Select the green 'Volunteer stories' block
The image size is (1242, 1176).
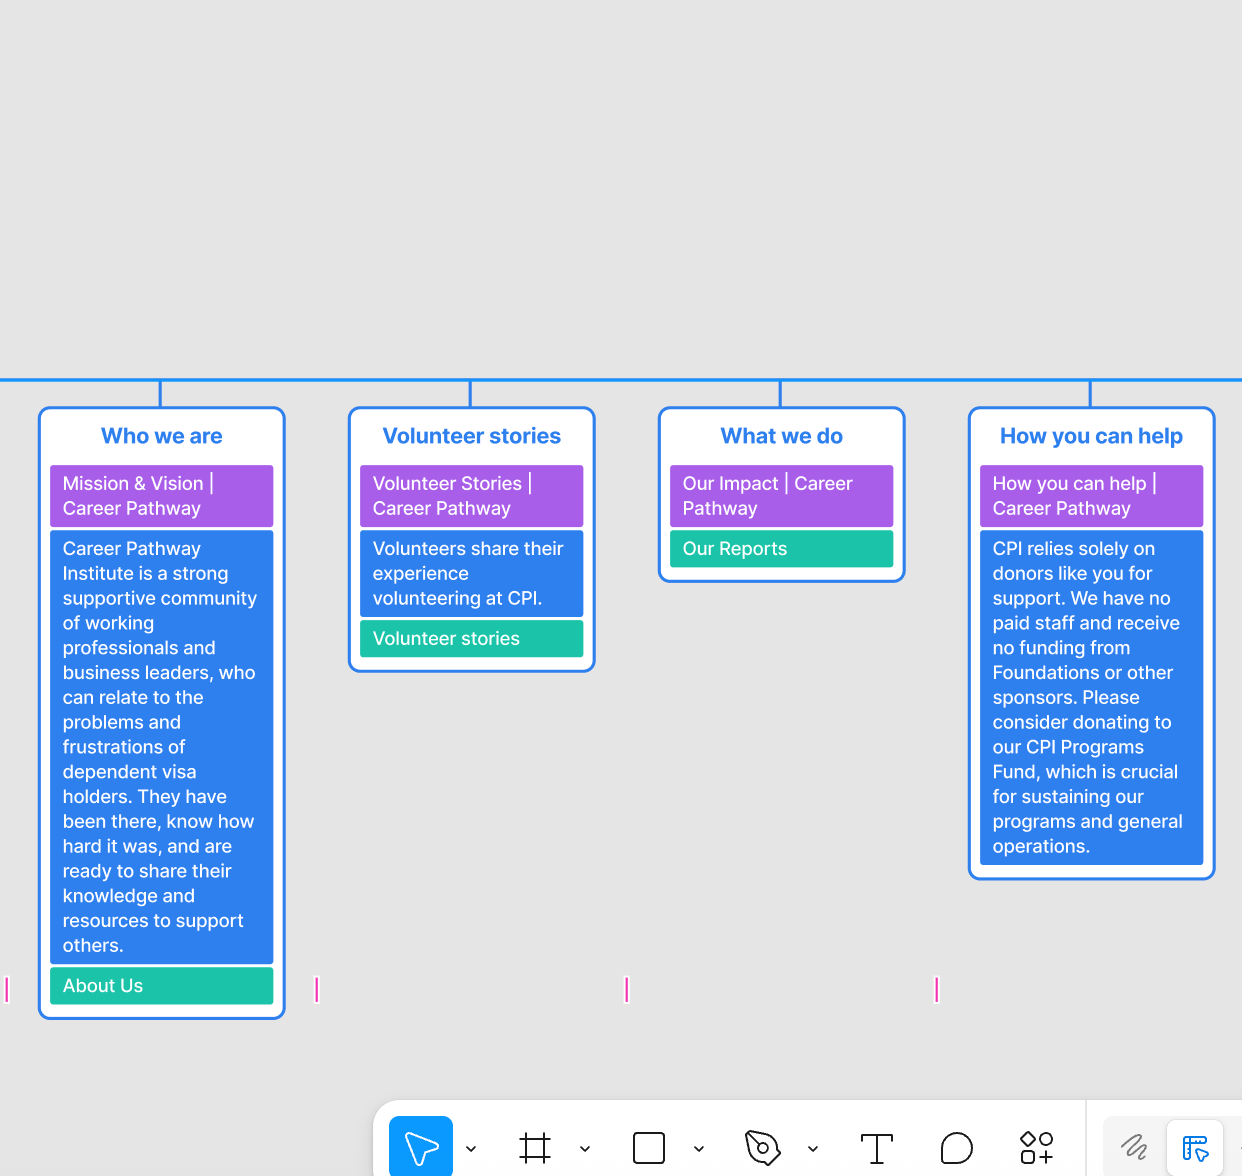472,639
